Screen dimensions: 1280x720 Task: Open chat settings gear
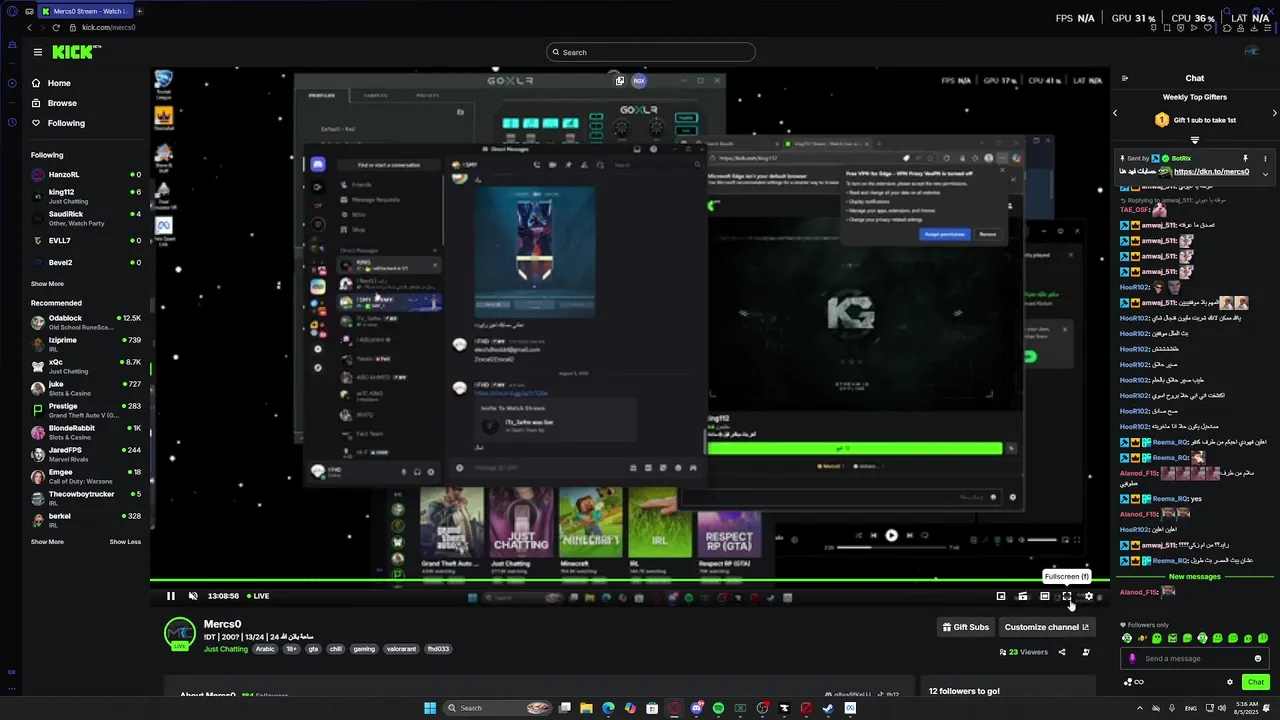pos(1230,682)
